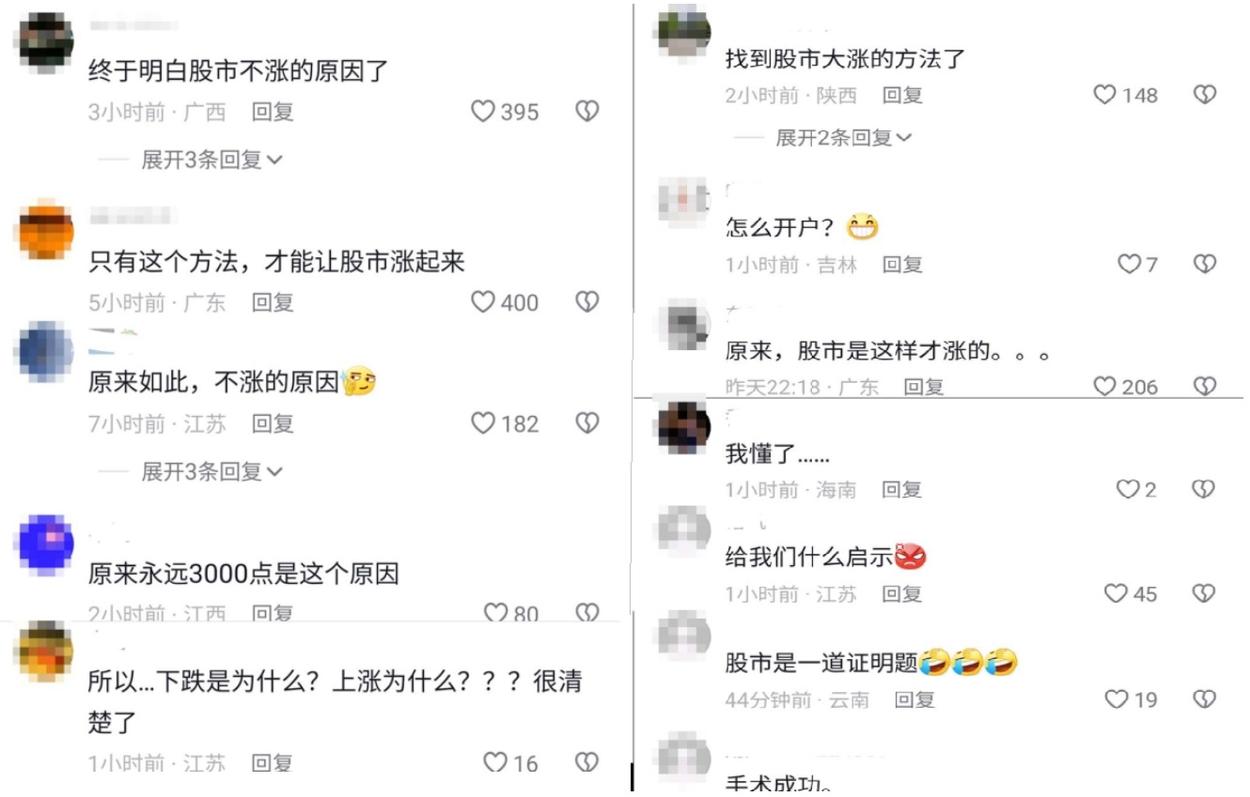Reply to the 股市是一道证明题 comment

click(914, 700)
